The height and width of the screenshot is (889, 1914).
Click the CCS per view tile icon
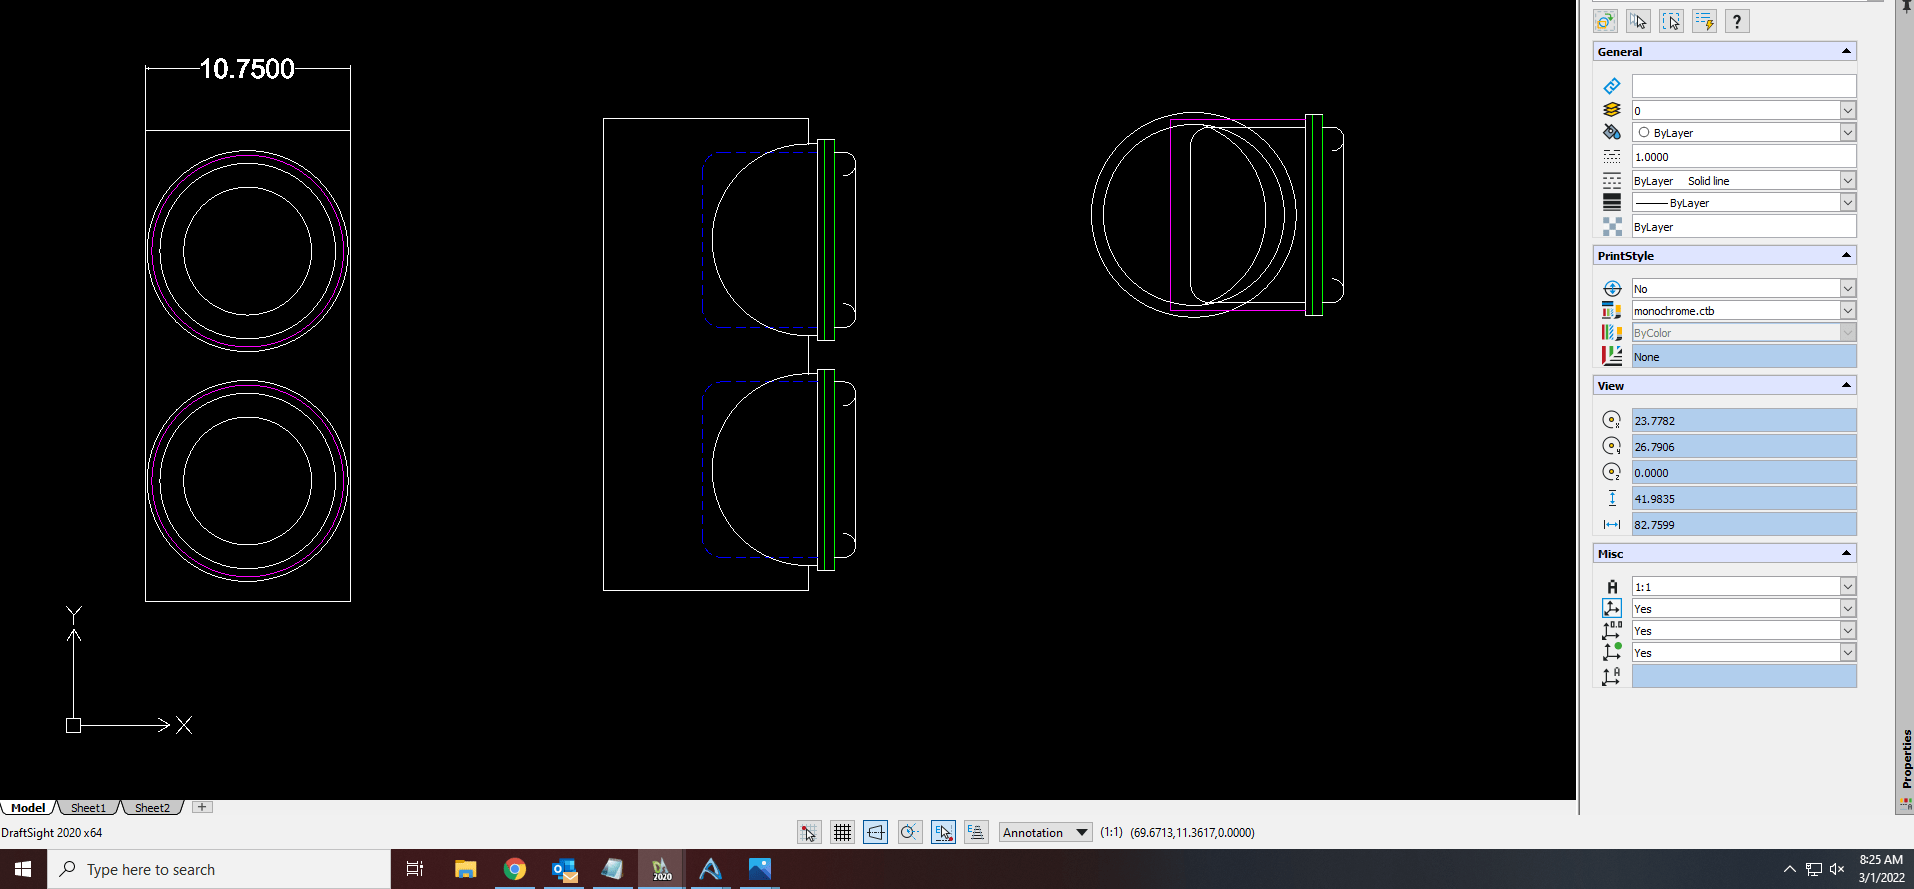(x=1611, y=653)
